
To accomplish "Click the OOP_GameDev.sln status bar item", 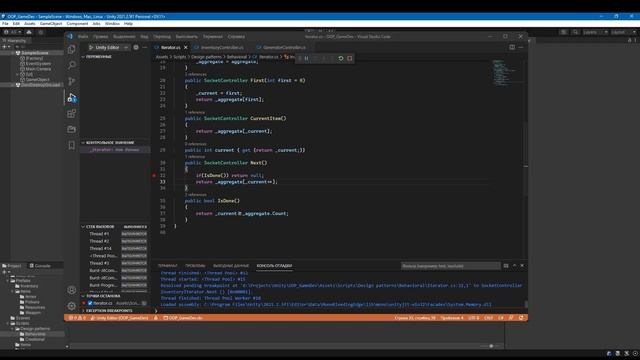I will (183, 318).
